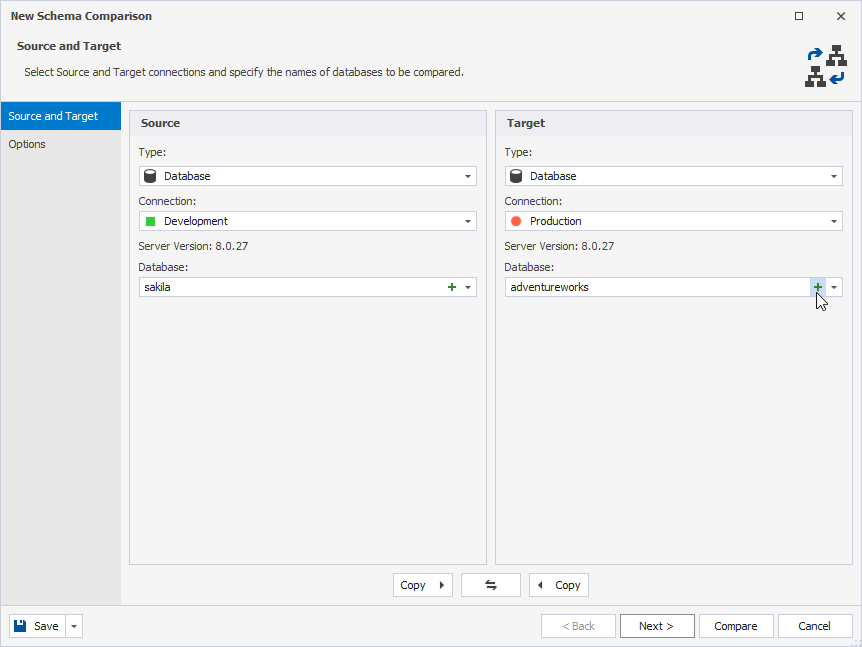Select the Source and Target page
The width and height of the screenshot is (862, 647).
point(61,116)
